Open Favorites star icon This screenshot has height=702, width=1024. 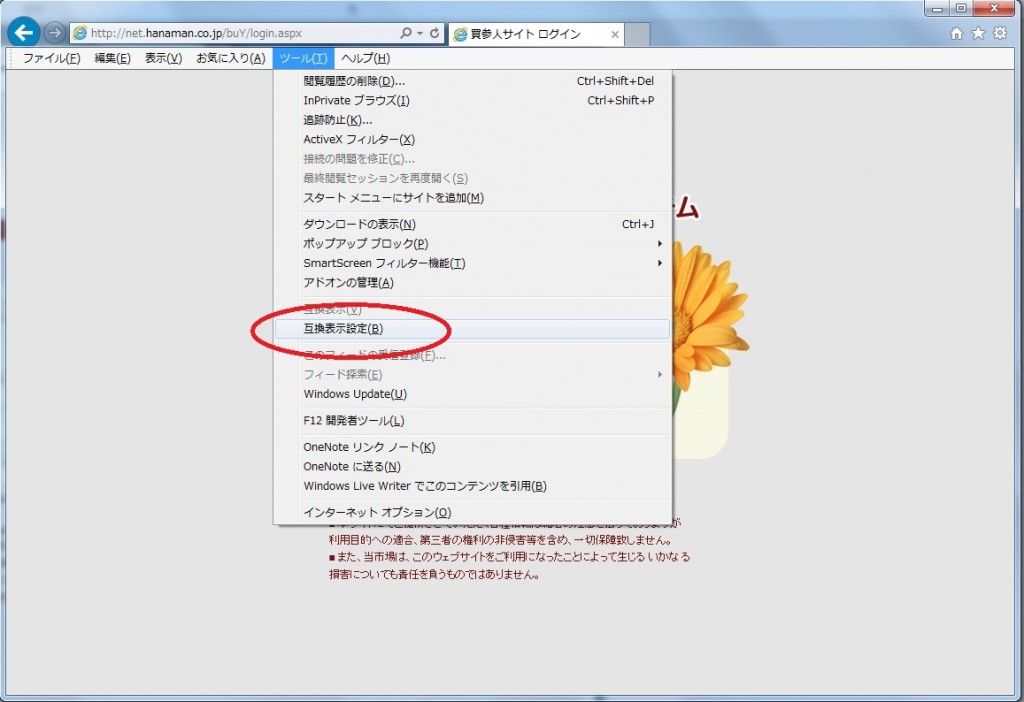(x=978, y=34)
